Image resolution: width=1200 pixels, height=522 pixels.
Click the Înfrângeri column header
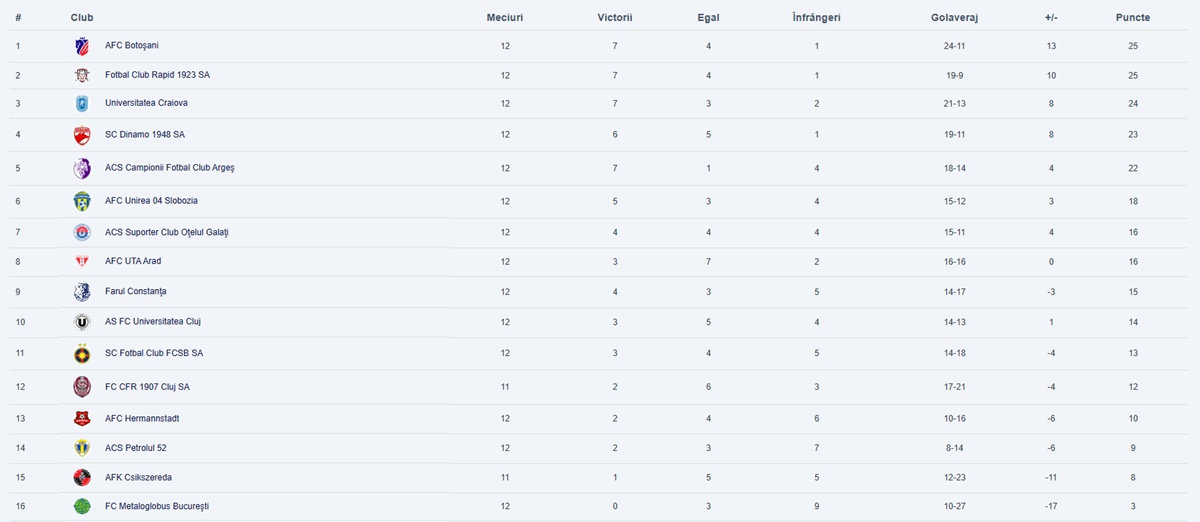816,18
